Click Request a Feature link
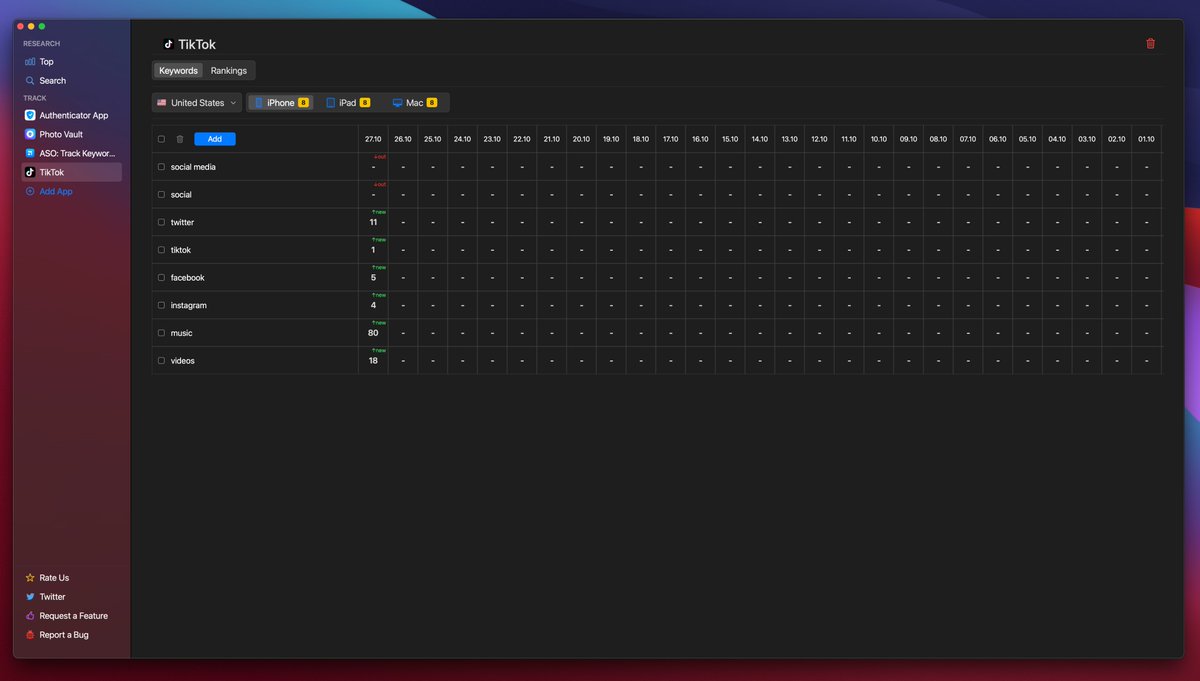 point(74,616)
